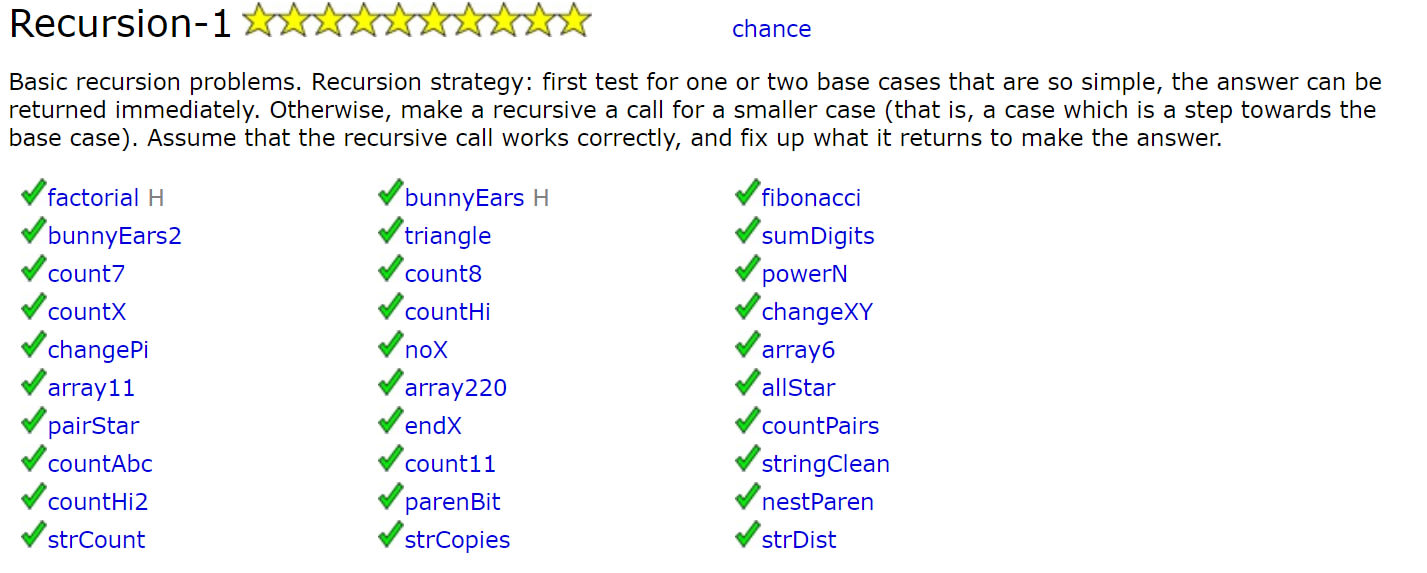Image resolution: width=1427 pixels, height=573 pixels.
Task: Click the H hint marker after factorial
Action: pos(155,198)
